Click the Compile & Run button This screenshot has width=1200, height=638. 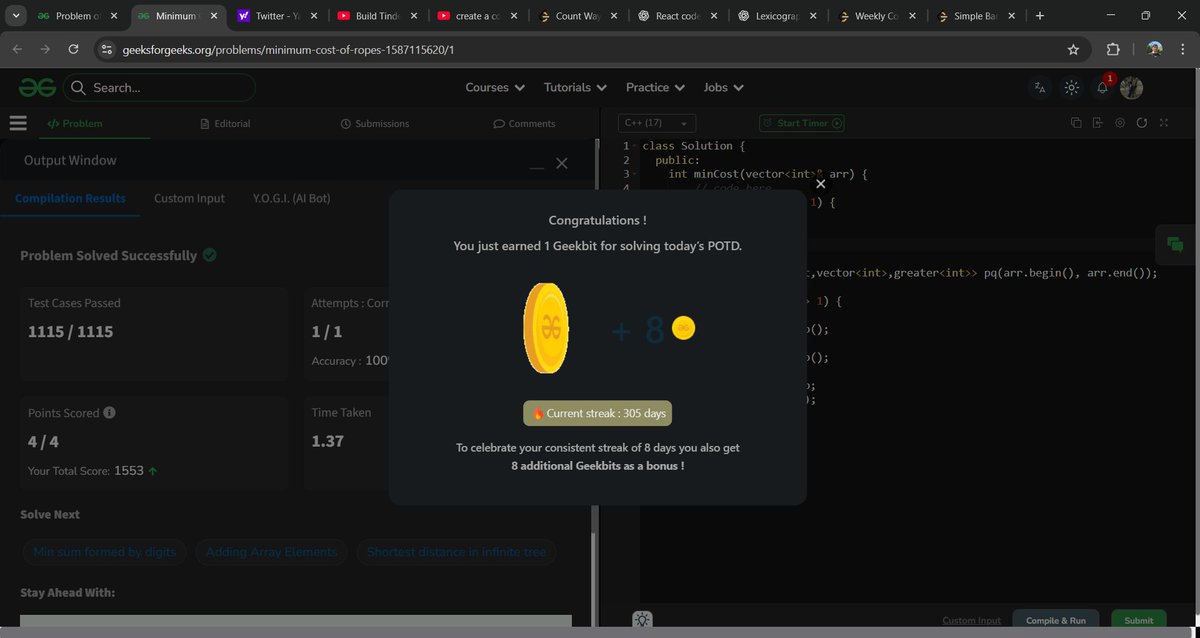pyautogui.click(x=1055, y=620)
